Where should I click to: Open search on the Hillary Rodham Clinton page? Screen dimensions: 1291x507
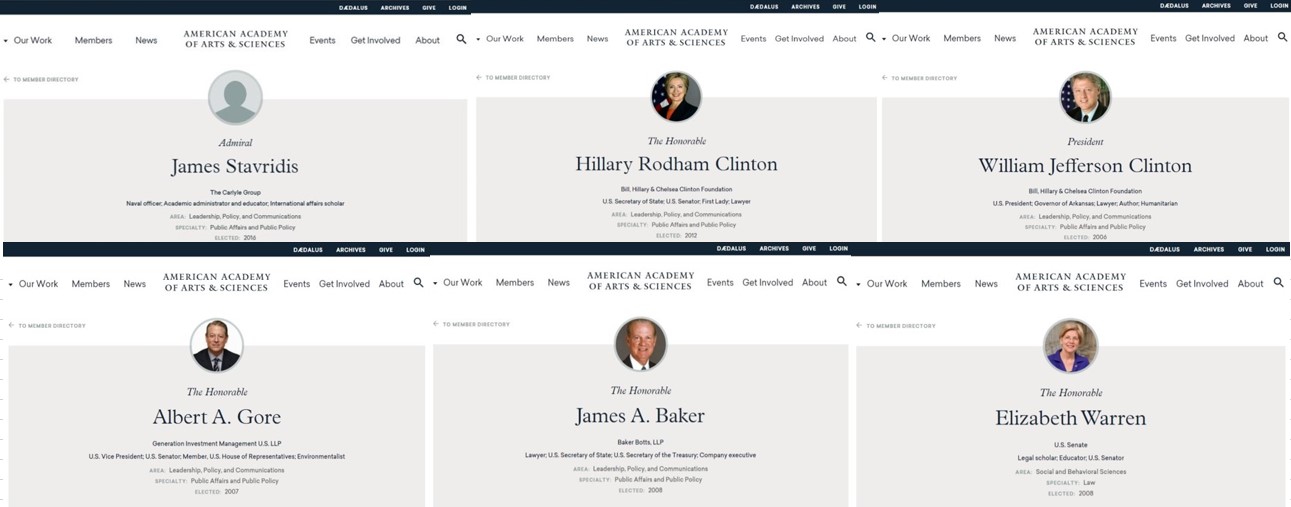[870, 37]
